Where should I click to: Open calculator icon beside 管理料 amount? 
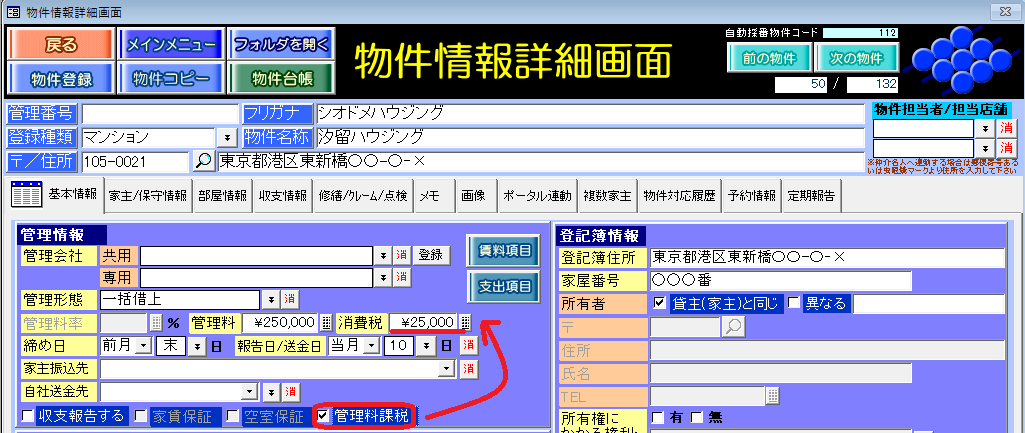[327, 323]
